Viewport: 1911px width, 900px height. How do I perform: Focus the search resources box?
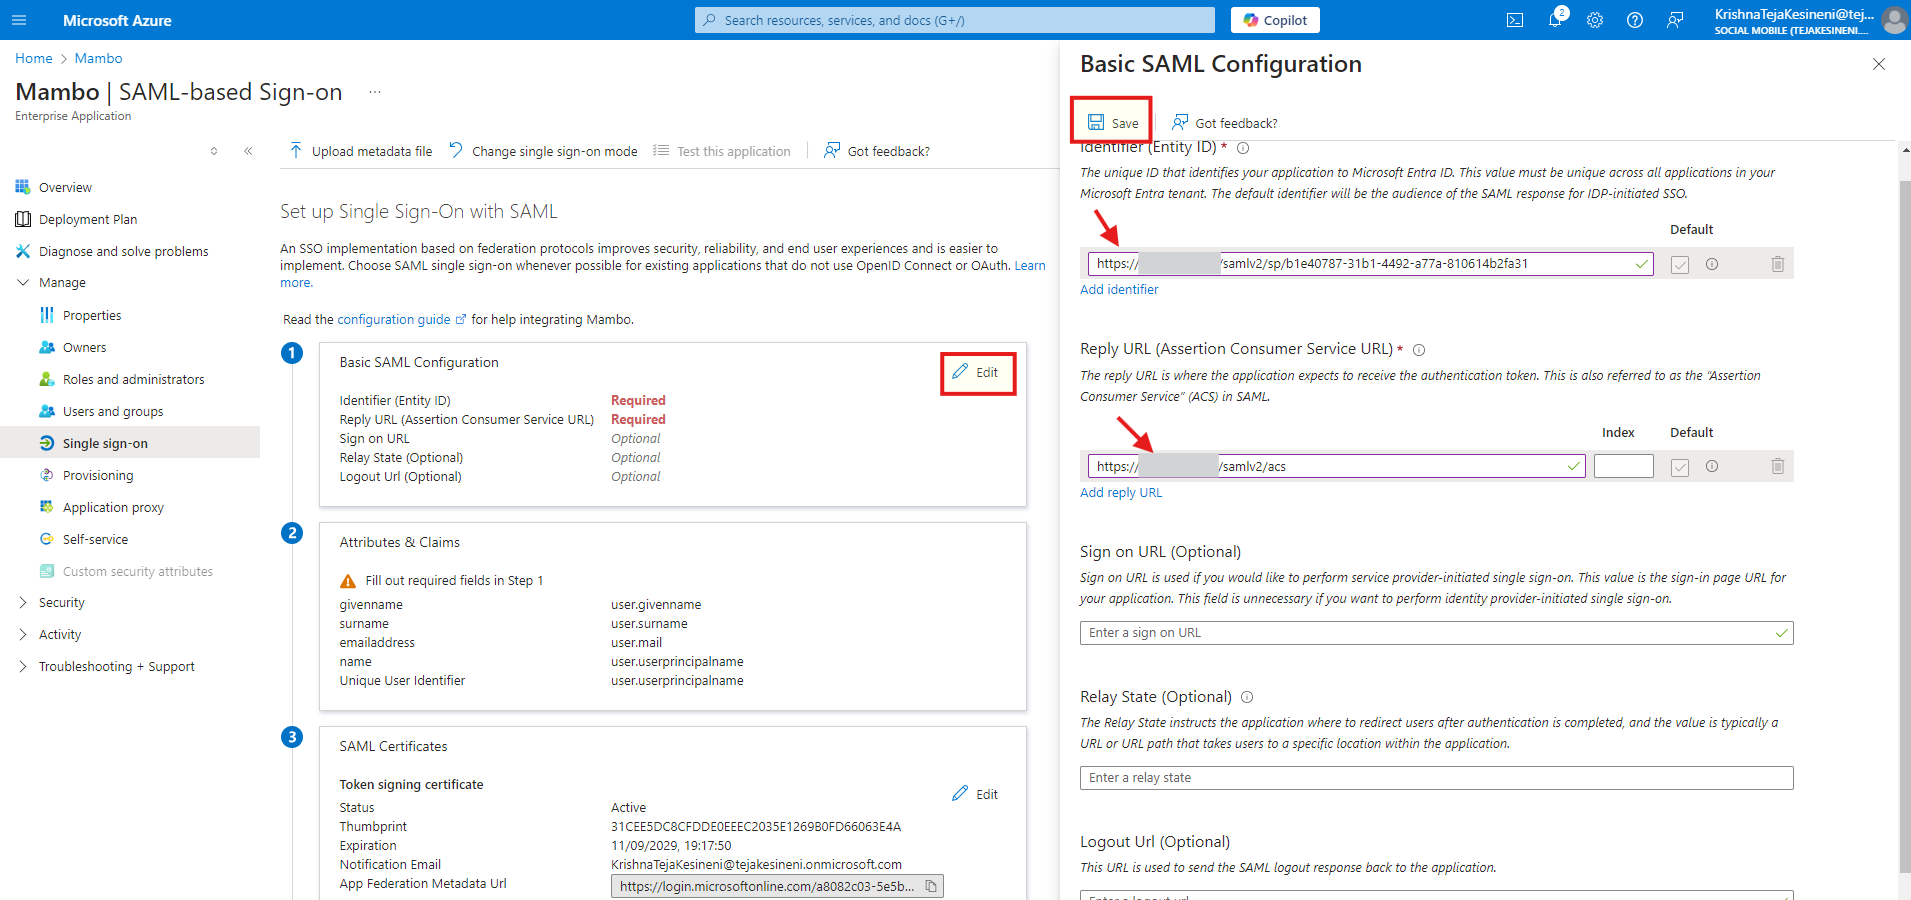(x=955, y=20)
